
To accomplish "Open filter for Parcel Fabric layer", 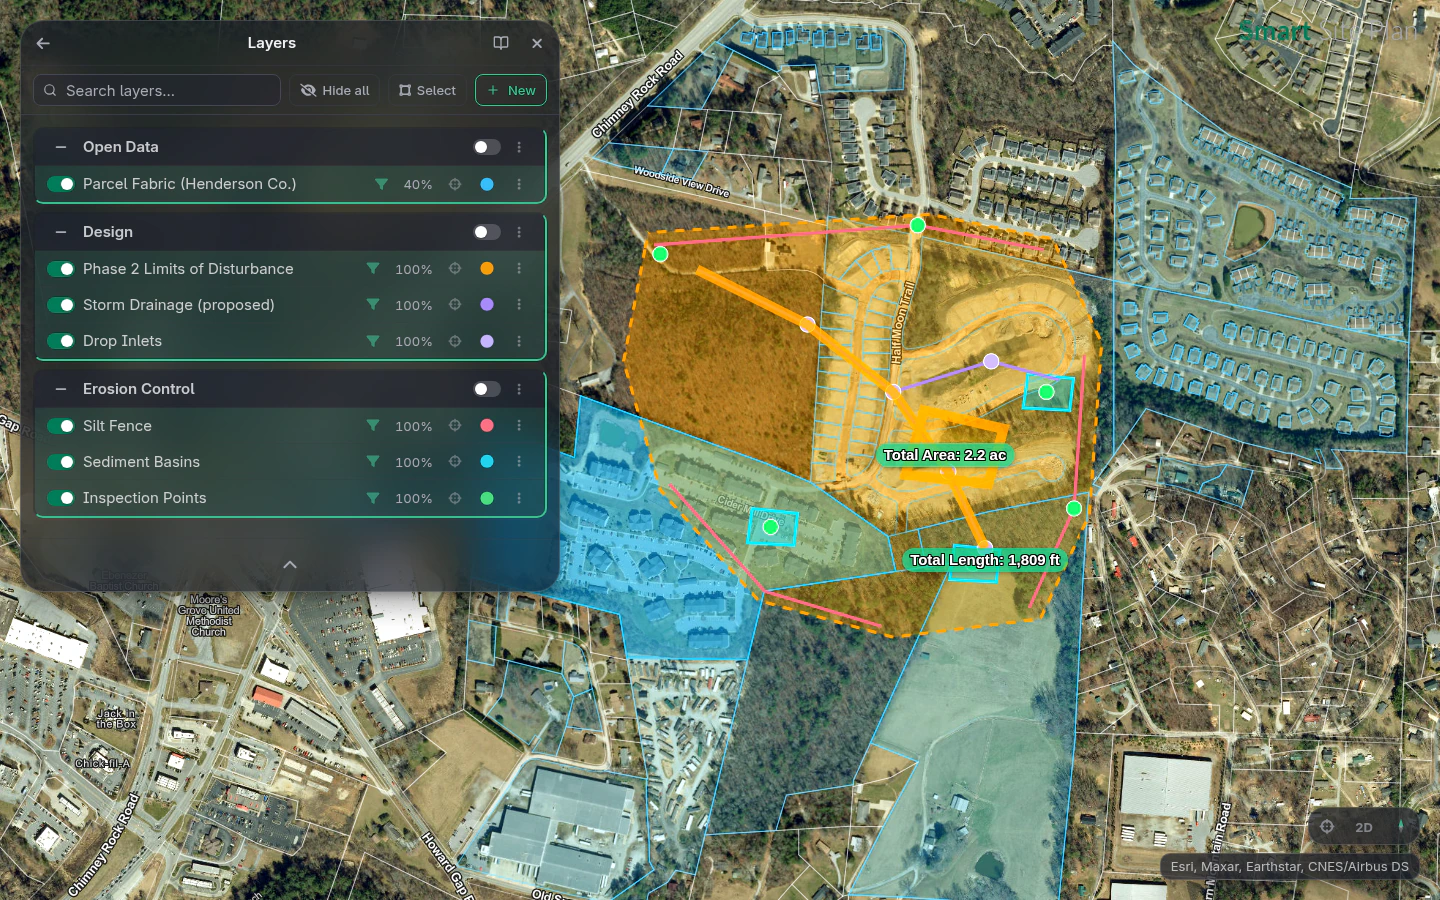I will tap(381, 184).
